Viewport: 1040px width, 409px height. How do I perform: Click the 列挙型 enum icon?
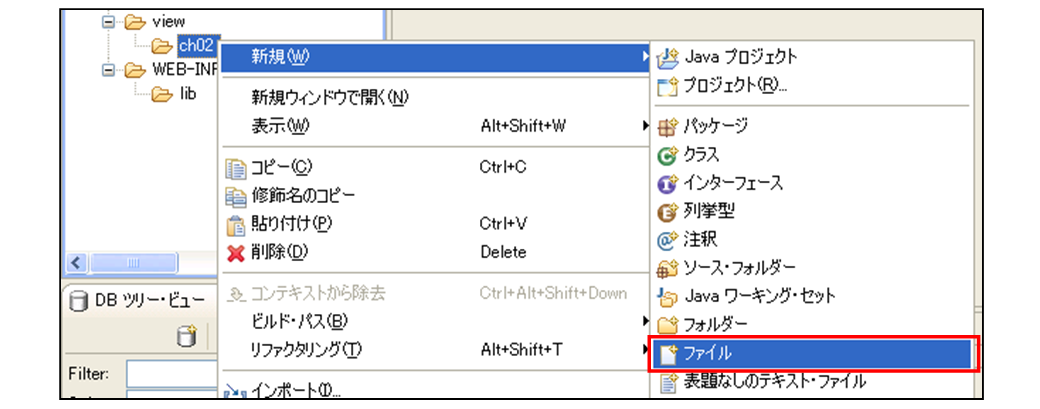(667, 212)
